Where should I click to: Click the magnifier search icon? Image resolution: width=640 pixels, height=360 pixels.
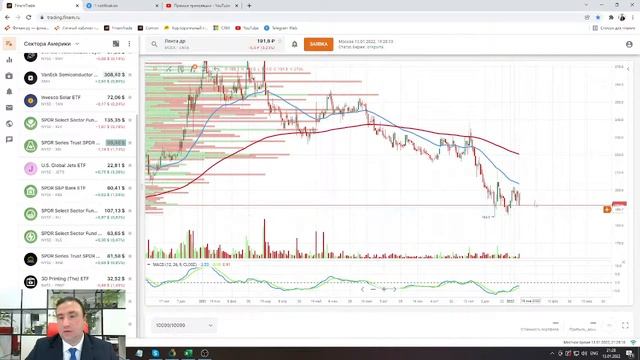(154, 44)
